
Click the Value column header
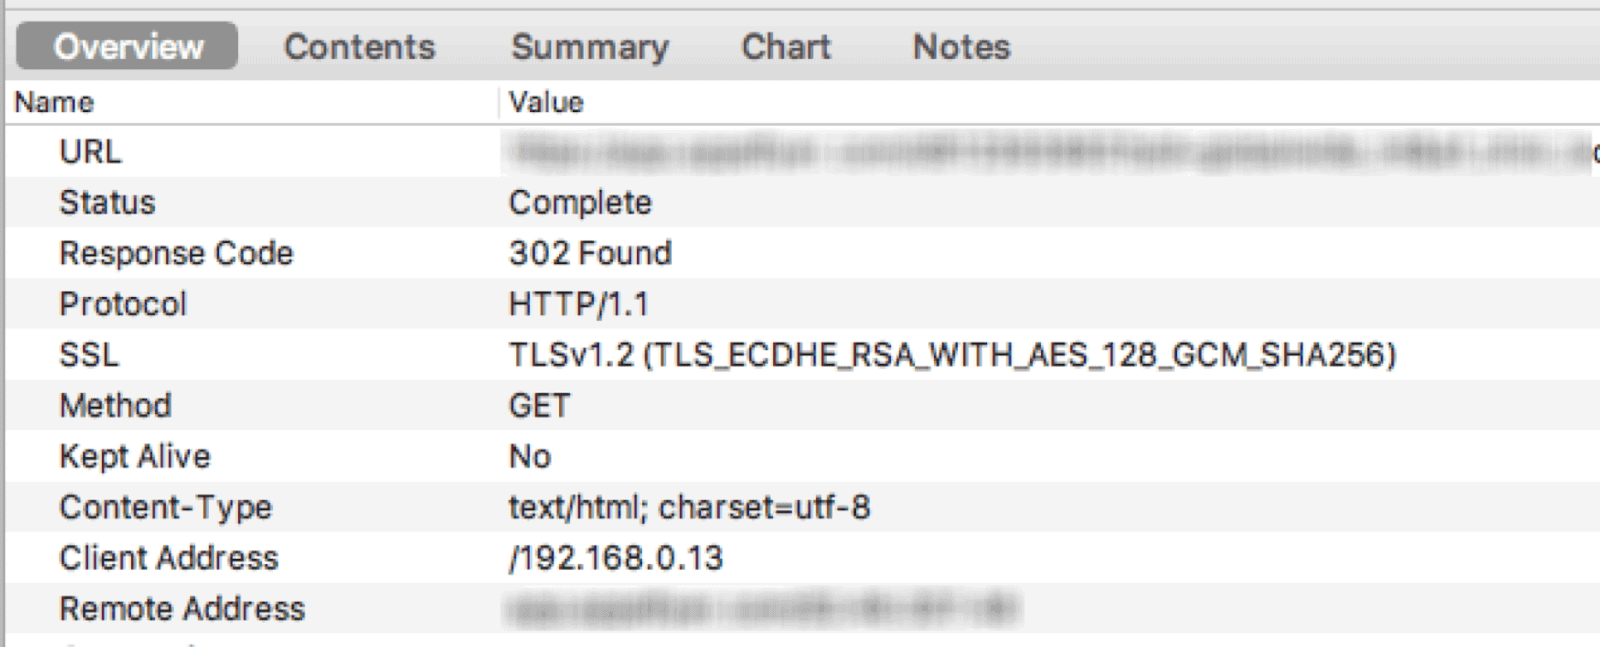click(x=1050, y=102)
